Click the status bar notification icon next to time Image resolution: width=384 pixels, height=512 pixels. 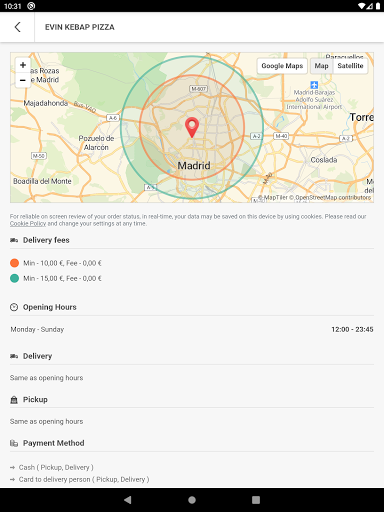coord(31,6)
